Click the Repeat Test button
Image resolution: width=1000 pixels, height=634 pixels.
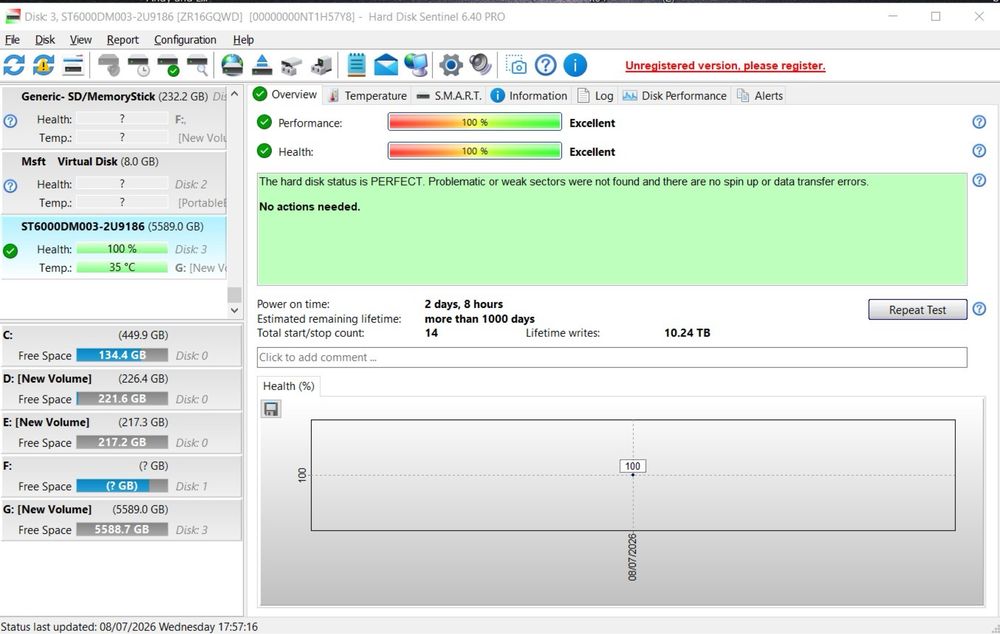(917, 309)
